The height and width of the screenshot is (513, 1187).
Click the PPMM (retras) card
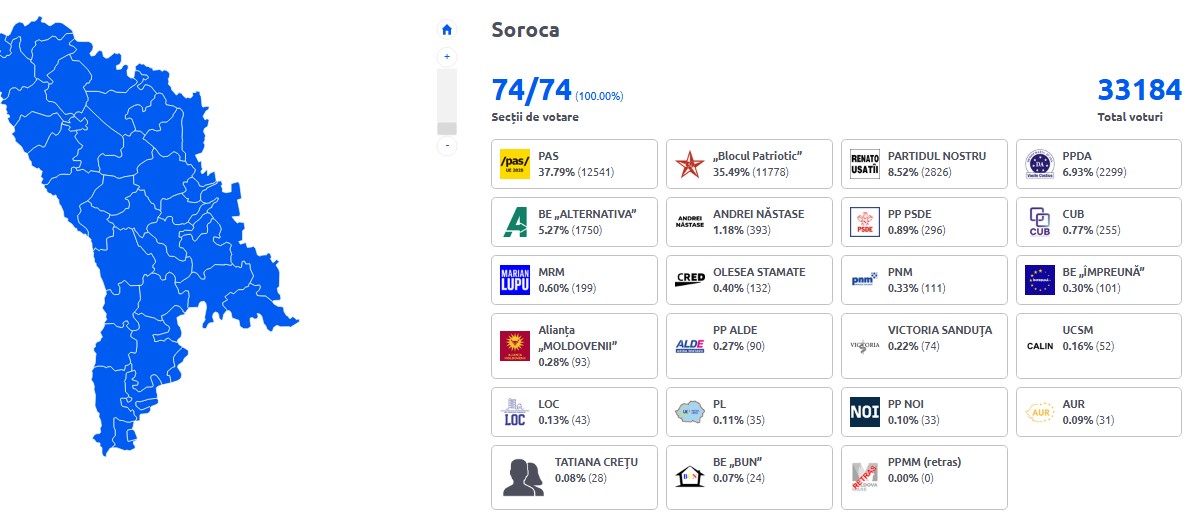coord(924,477)
